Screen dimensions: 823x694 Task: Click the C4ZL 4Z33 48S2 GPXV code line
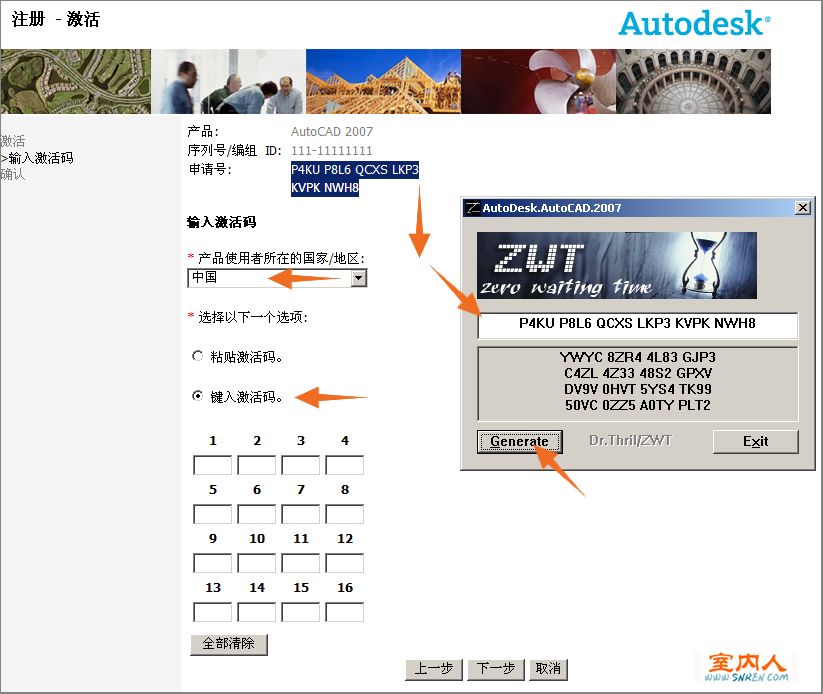638,373
